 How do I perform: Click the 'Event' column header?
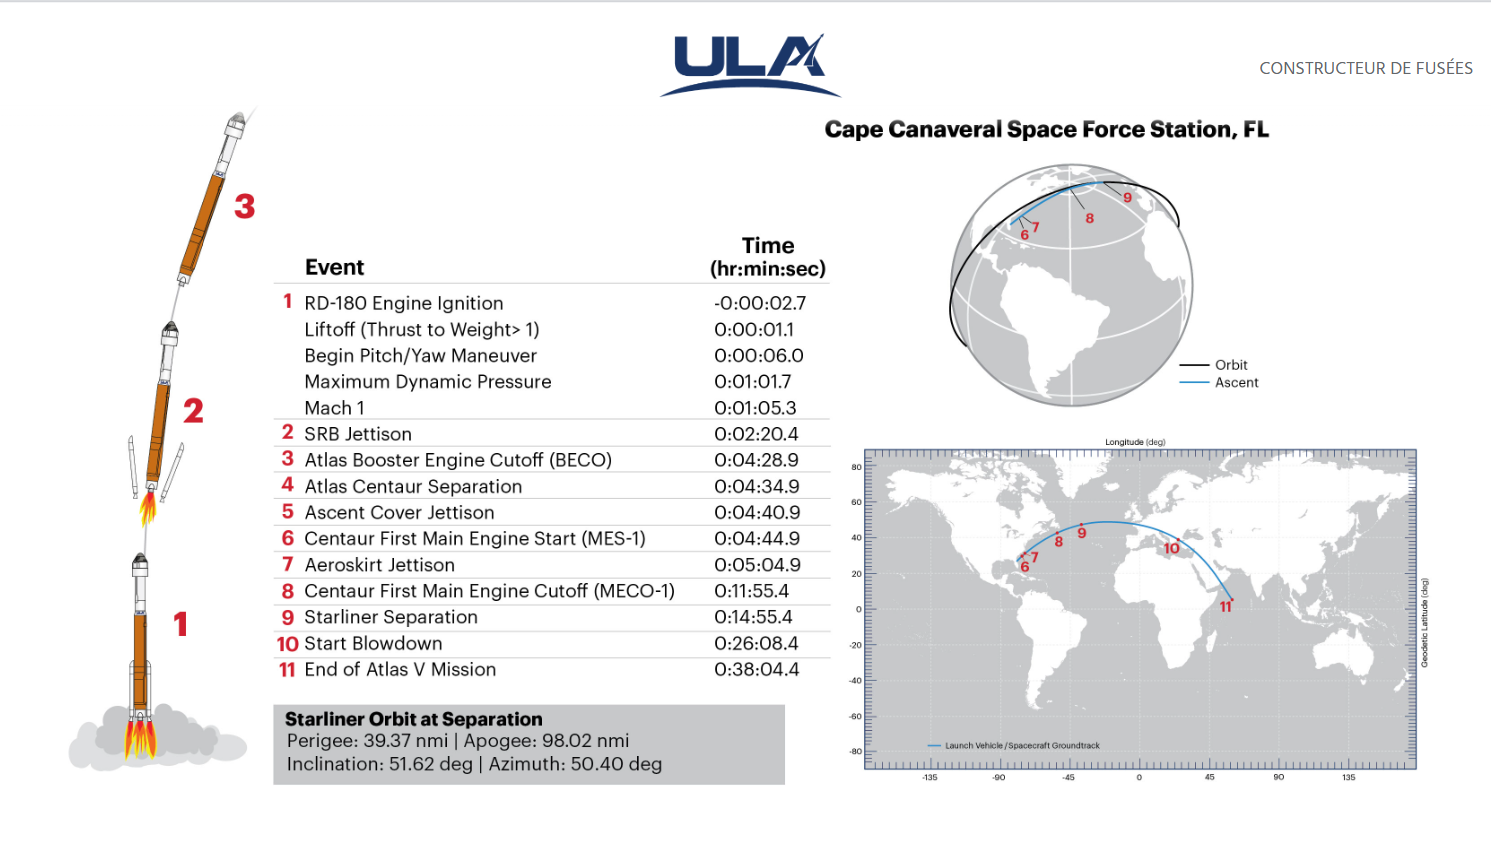pyautogui.click(x=334, y=267)
